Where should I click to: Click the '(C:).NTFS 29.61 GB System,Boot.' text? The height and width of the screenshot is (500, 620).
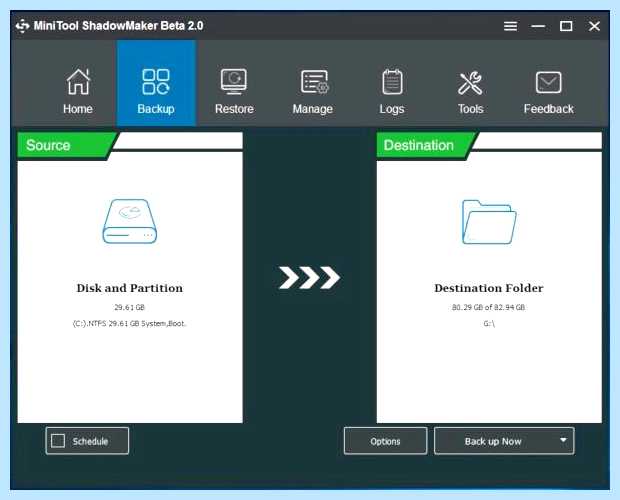pyautogui.click(x=129, y=323)
